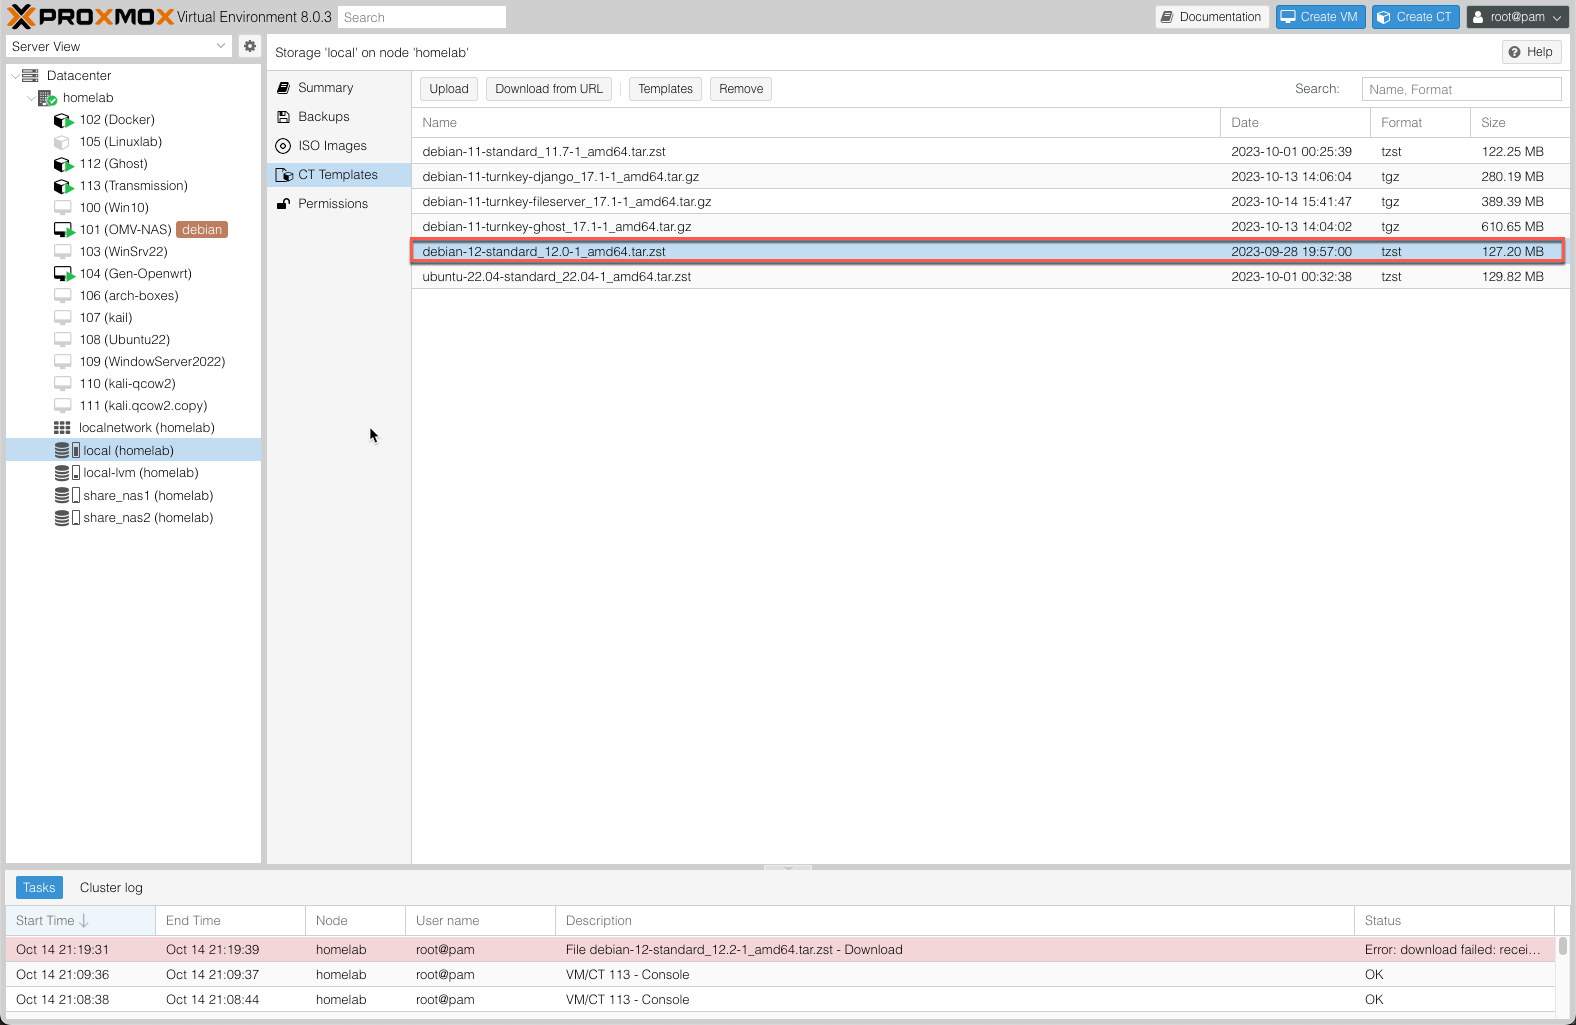Click the Upload button

tap(449, 89)
